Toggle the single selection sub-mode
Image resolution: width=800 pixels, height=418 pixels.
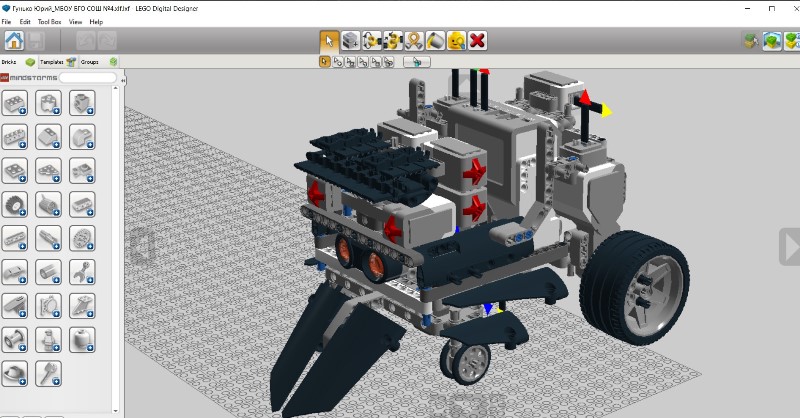[325, 62]
